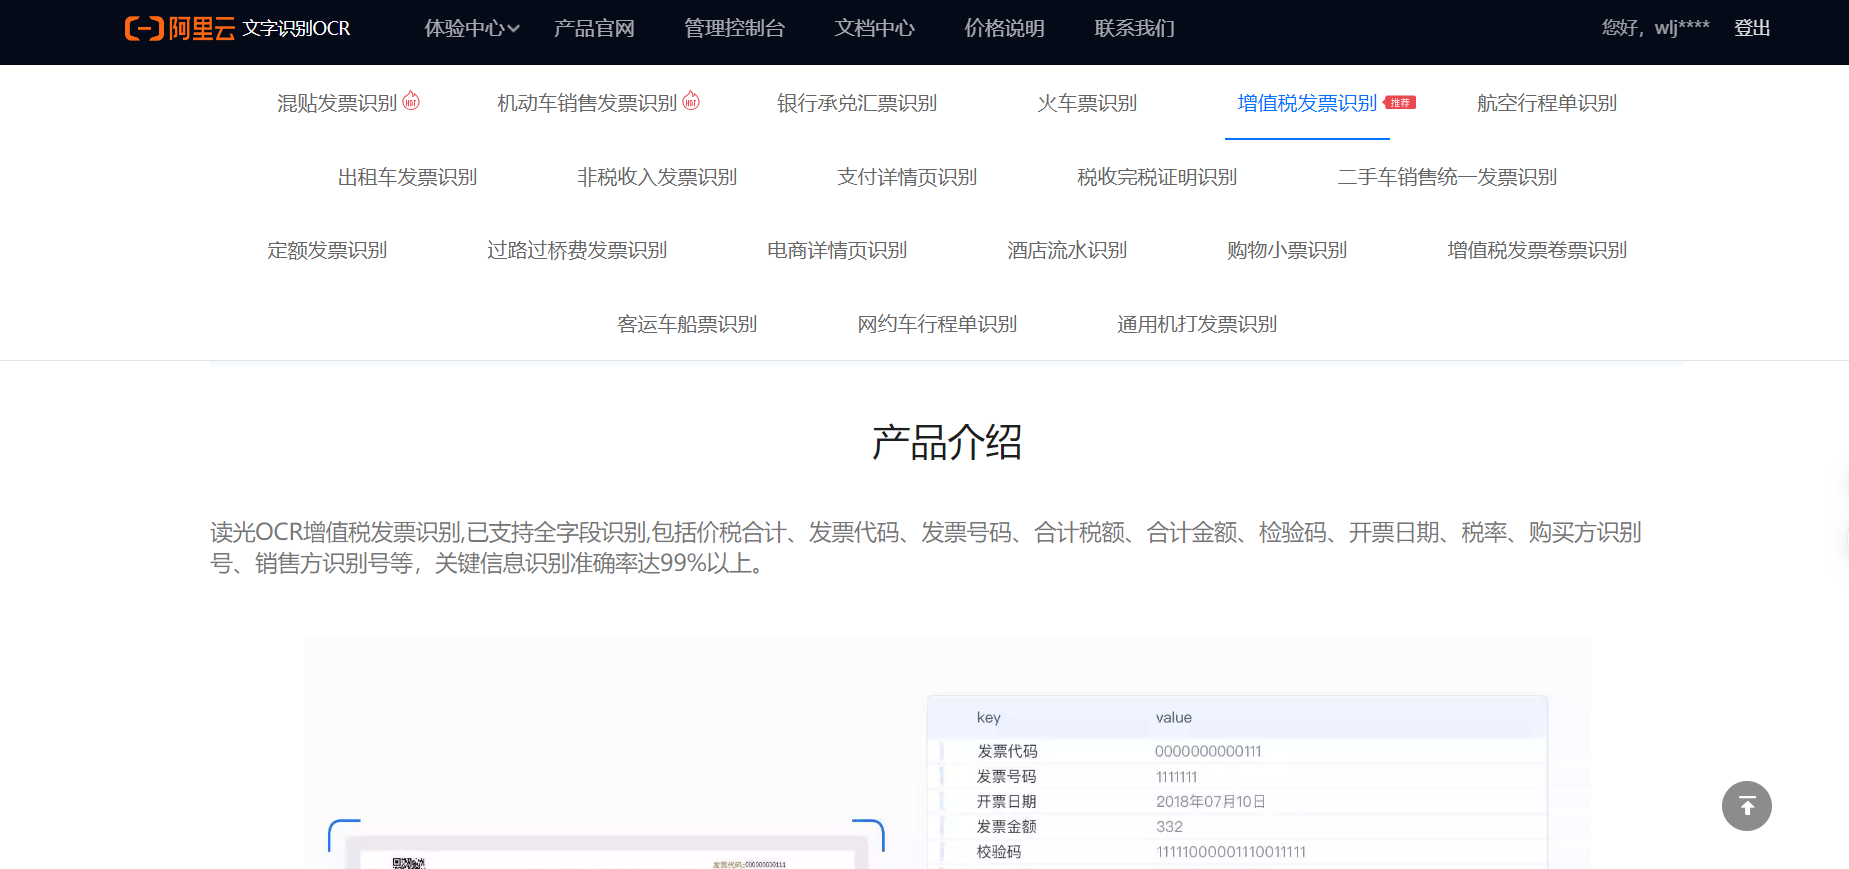Image resolution: width=1849 pixels, height=869 pixels.
Task: Open 购物小票识别
Action: pos(1287,250)
